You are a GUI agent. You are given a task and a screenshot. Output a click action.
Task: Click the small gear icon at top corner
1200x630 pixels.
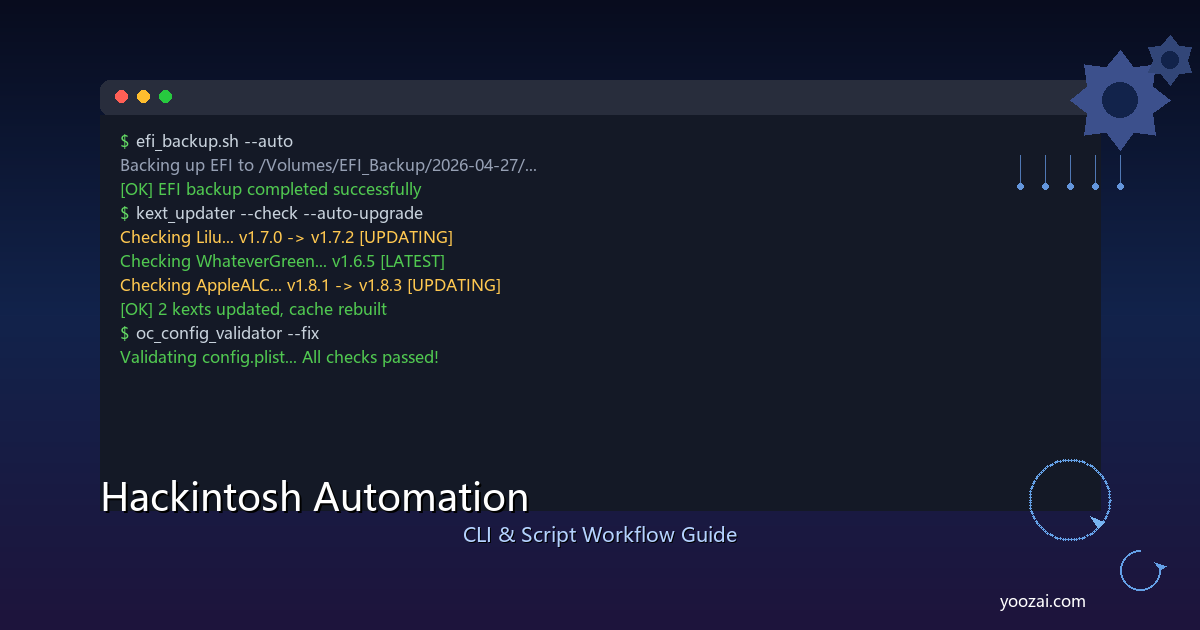[1170, 60]
